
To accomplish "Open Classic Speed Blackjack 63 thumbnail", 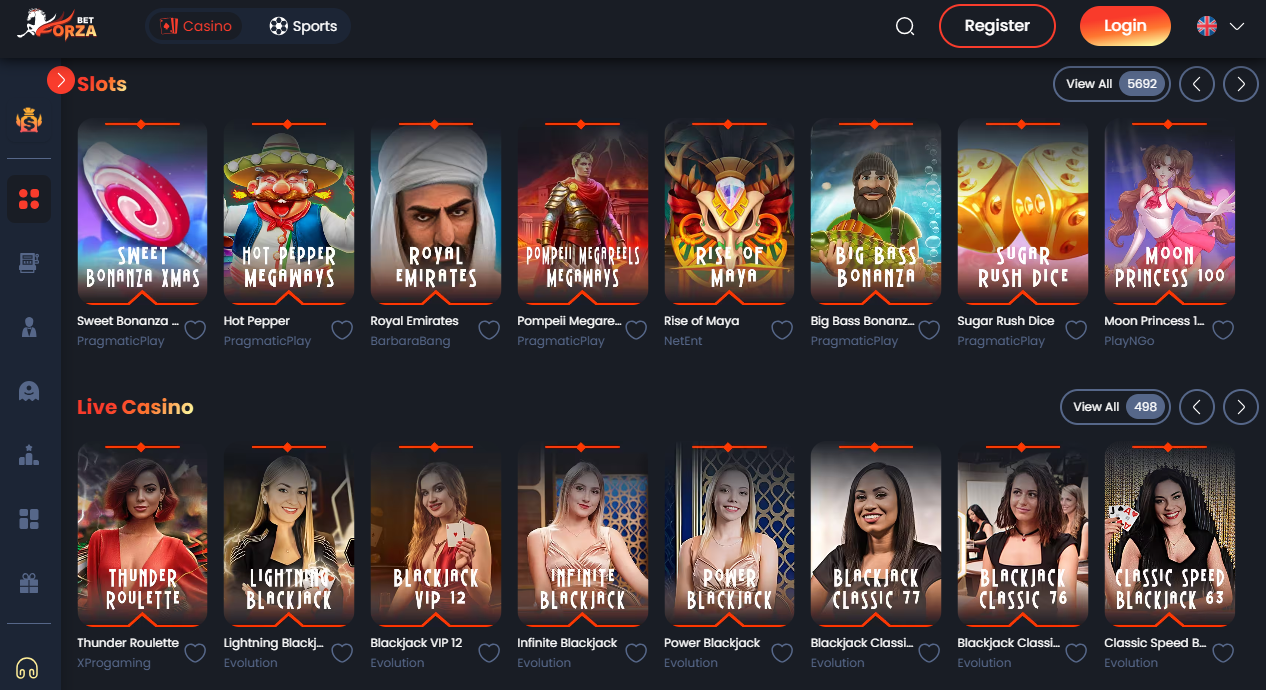I will (x=1170, y=535).
